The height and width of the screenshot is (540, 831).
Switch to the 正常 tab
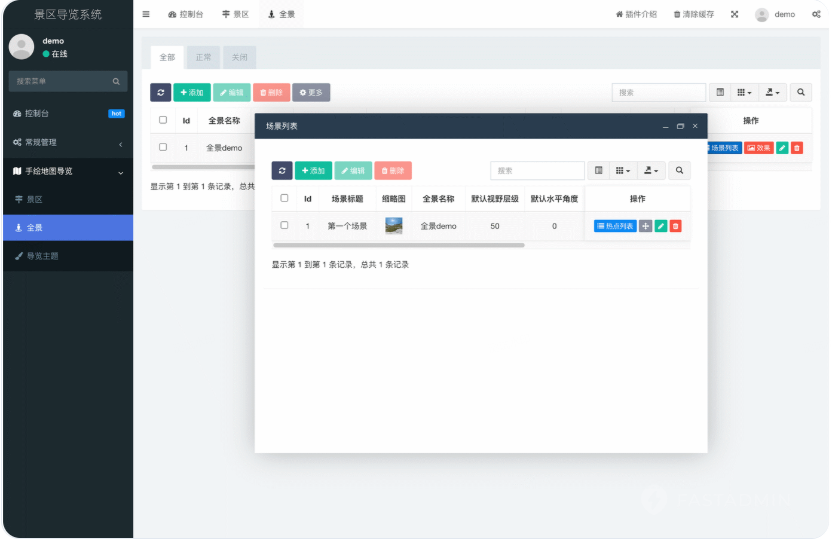coord(203,57)
